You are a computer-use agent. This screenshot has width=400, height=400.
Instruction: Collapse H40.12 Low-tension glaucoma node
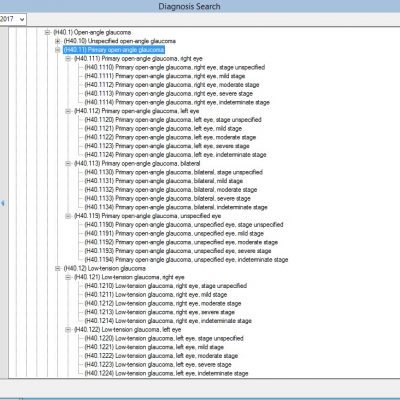tap(58, 268)
